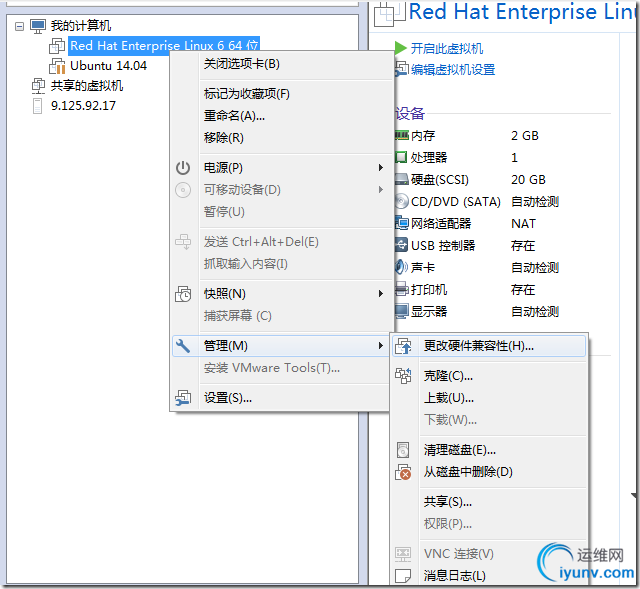
Task: Choose 更改硬件兼容性(H)... submenu entry
Action: pyautogui.click(x=489, y=346)
